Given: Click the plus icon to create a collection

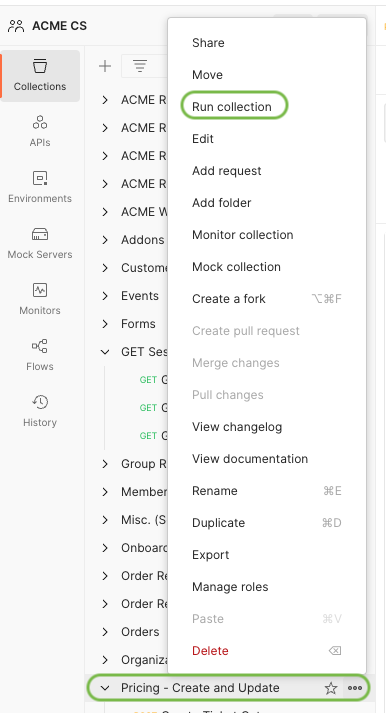Looking at the screenshot, I should 105,66.
